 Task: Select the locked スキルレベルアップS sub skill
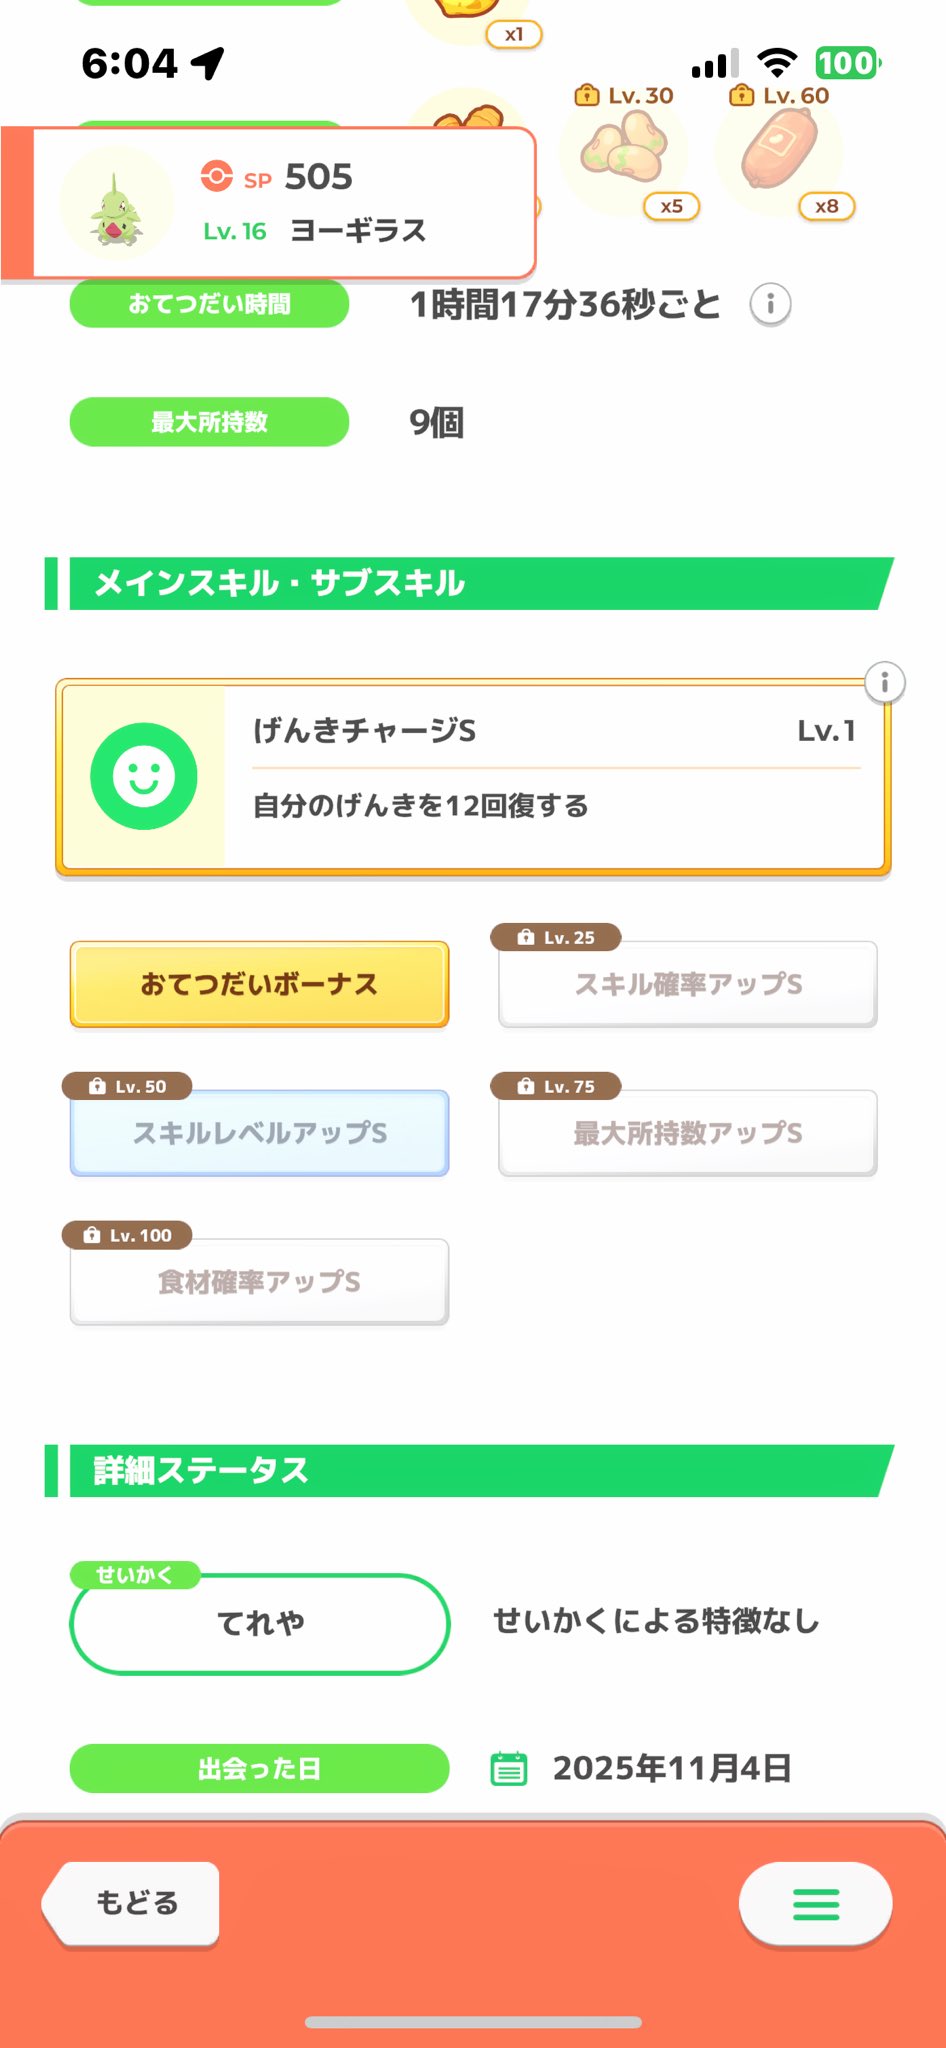pos(259,1133)
